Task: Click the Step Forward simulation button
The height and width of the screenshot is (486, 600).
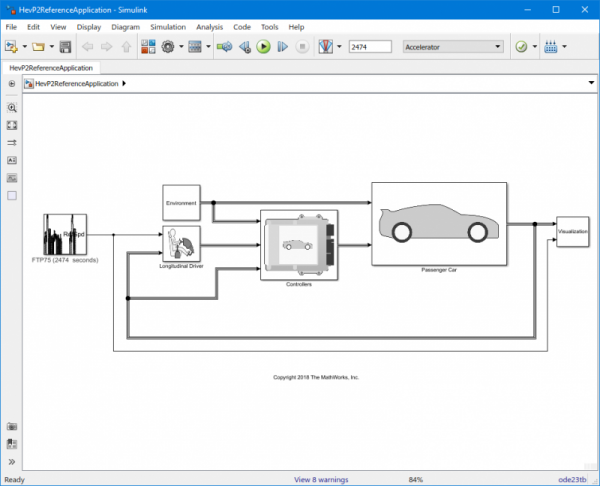Action: pos(282,46)
